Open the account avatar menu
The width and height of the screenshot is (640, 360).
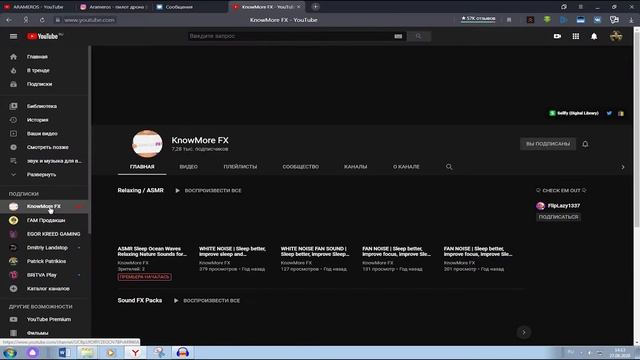coord(616,36)
